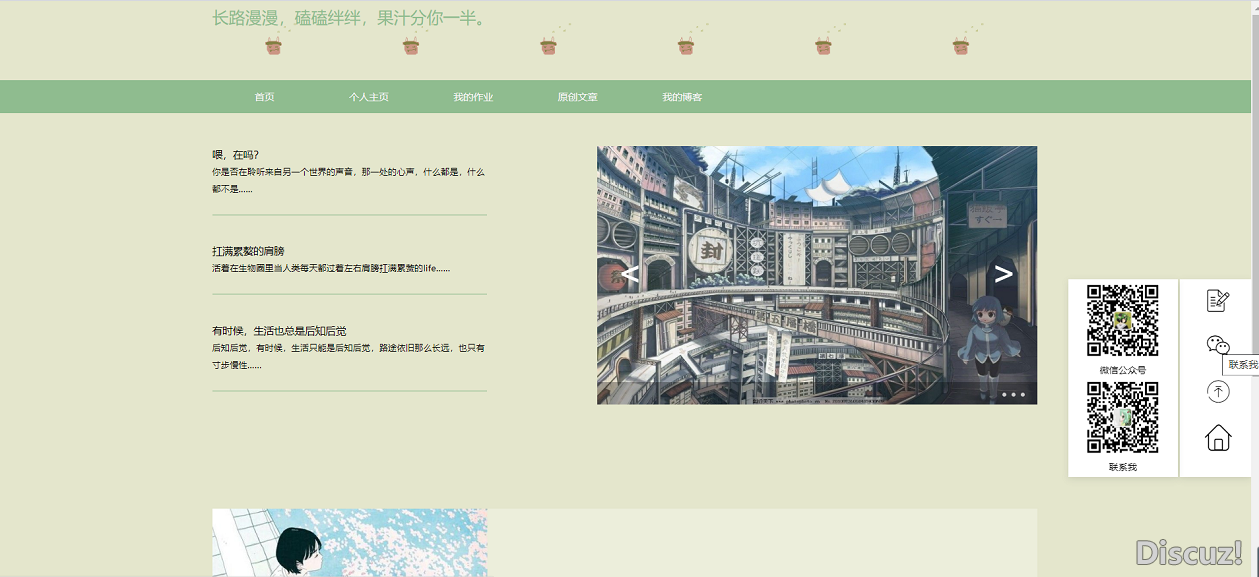
Task: Click the 微信公众号 QR code
Action: click(1123, 321)
